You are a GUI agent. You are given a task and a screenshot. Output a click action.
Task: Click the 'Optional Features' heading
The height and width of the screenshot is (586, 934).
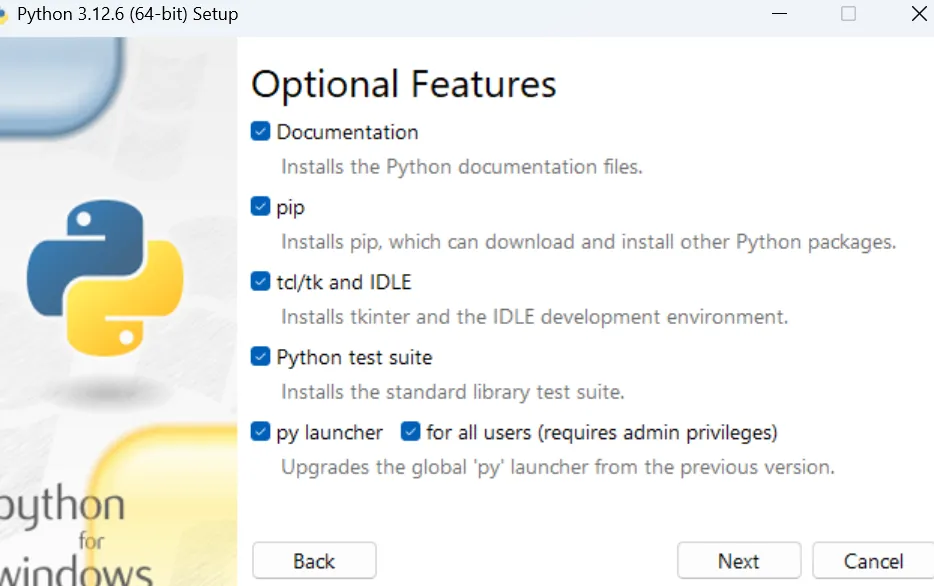pos(403,84)
